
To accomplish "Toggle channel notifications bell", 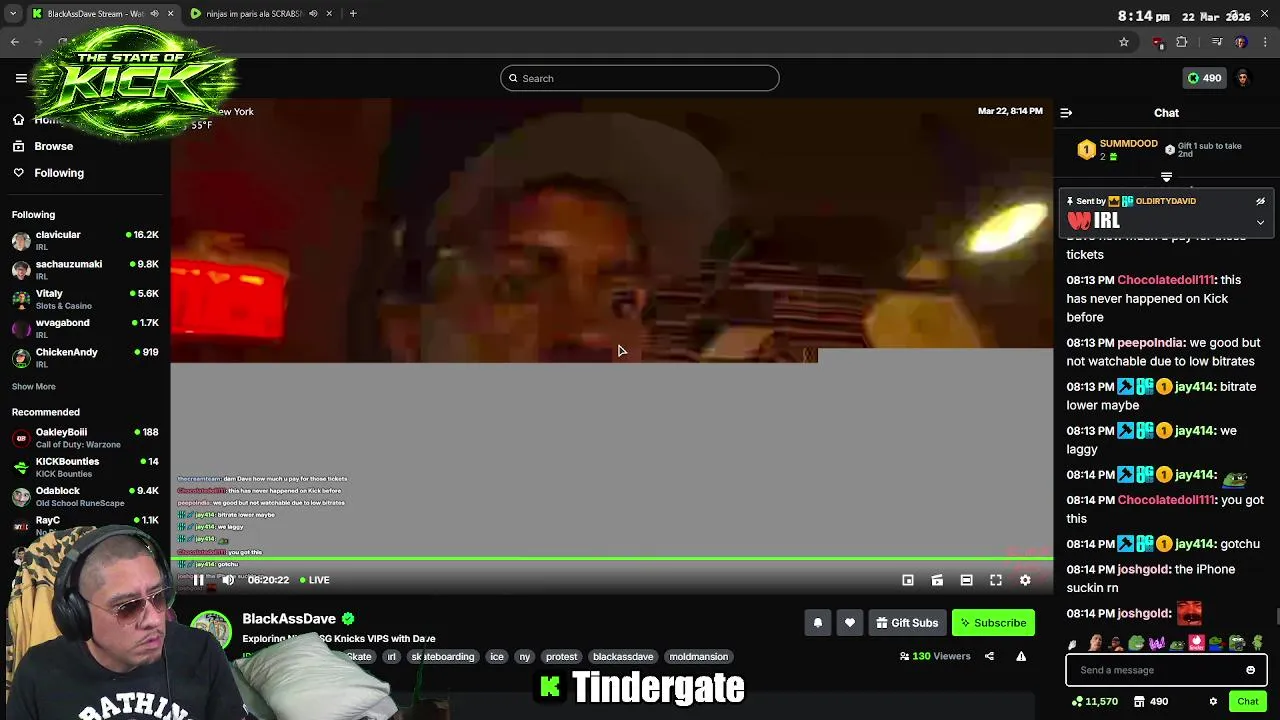I will point(817,623).
